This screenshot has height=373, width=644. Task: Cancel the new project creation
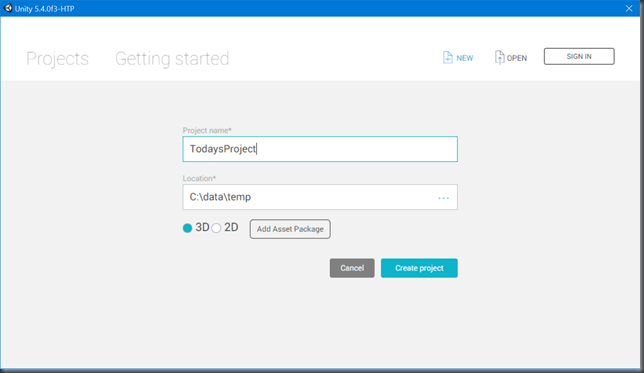pos(352,268)
